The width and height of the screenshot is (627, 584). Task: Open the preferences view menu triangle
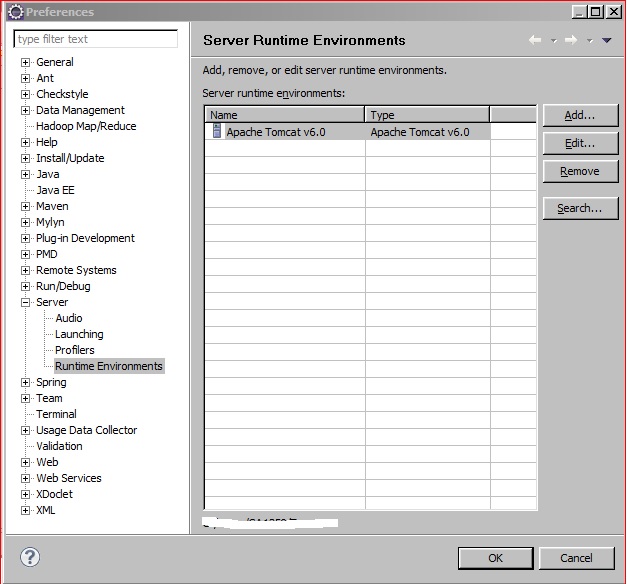coord(607,40)
